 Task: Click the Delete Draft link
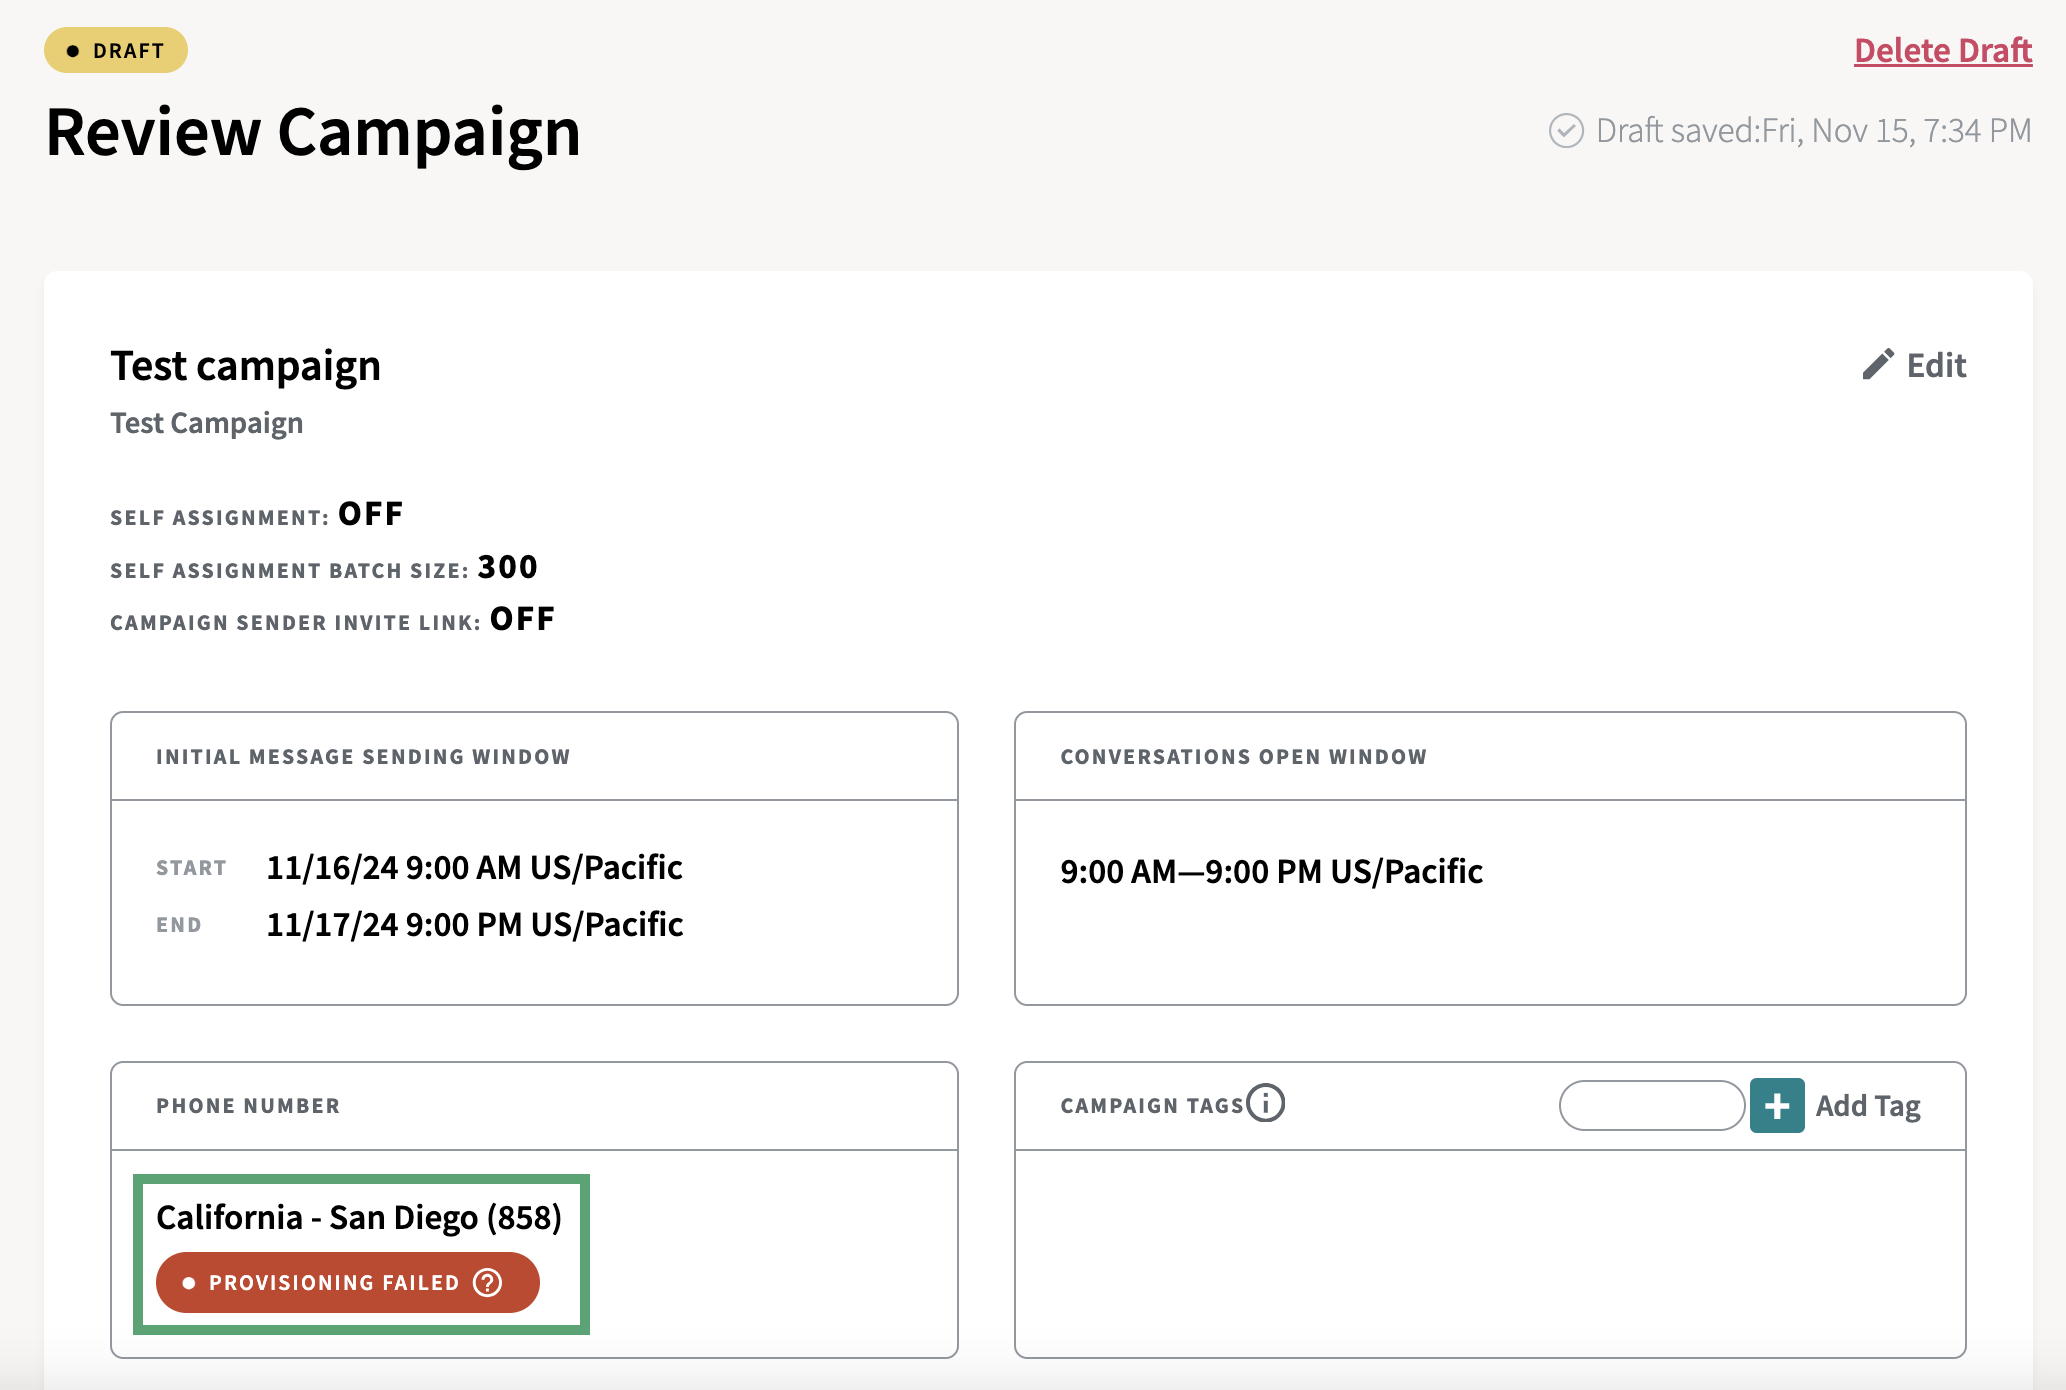(x=1942, y=50)
